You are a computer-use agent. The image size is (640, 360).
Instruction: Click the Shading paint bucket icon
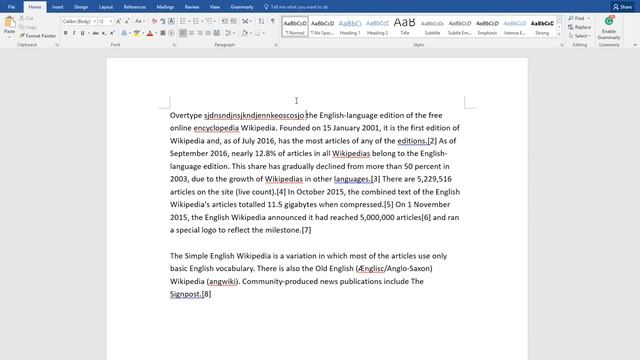pos(244,33)
